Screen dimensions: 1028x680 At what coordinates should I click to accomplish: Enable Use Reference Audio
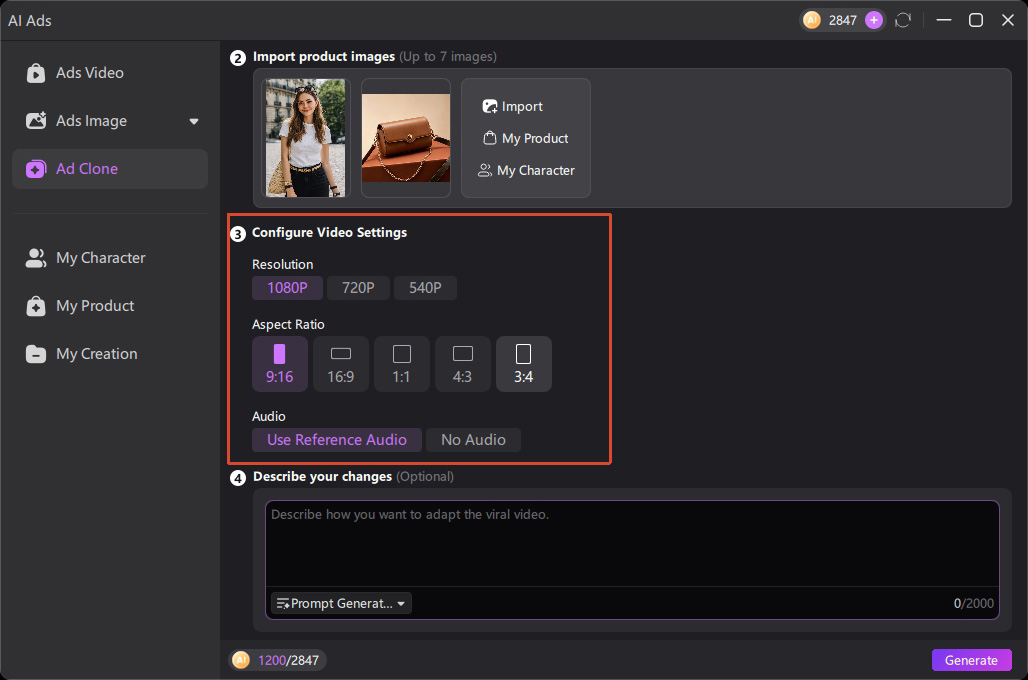point(337,440)
